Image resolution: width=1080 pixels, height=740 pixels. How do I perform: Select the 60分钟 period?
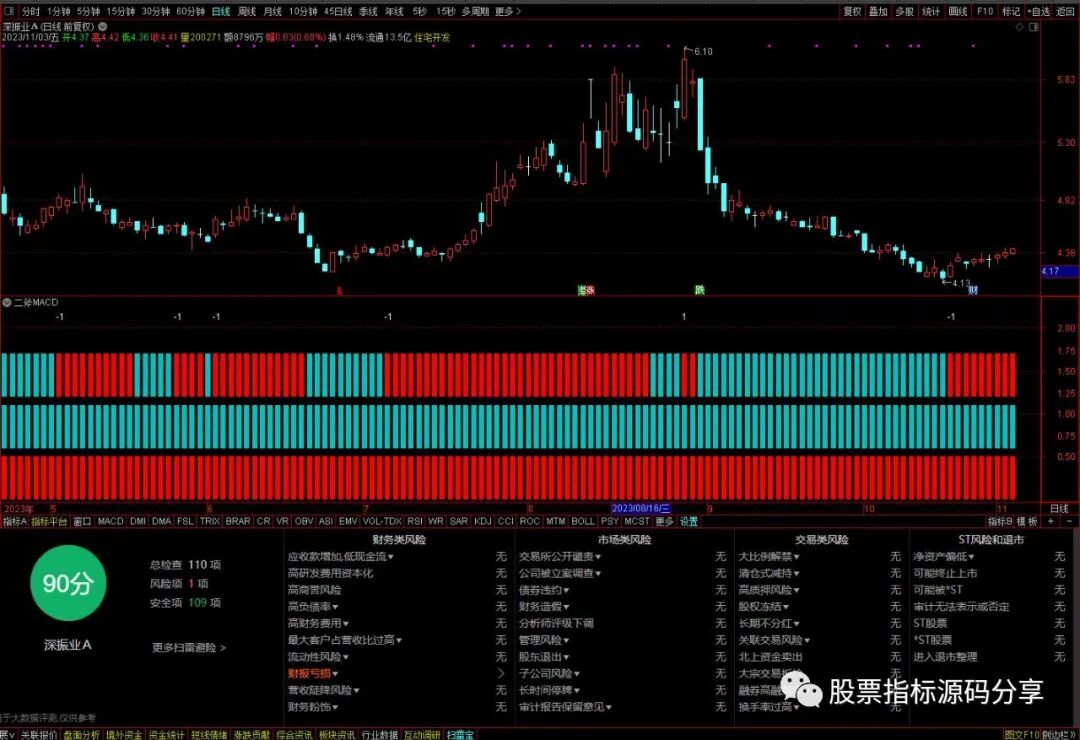tap(190, 12)
